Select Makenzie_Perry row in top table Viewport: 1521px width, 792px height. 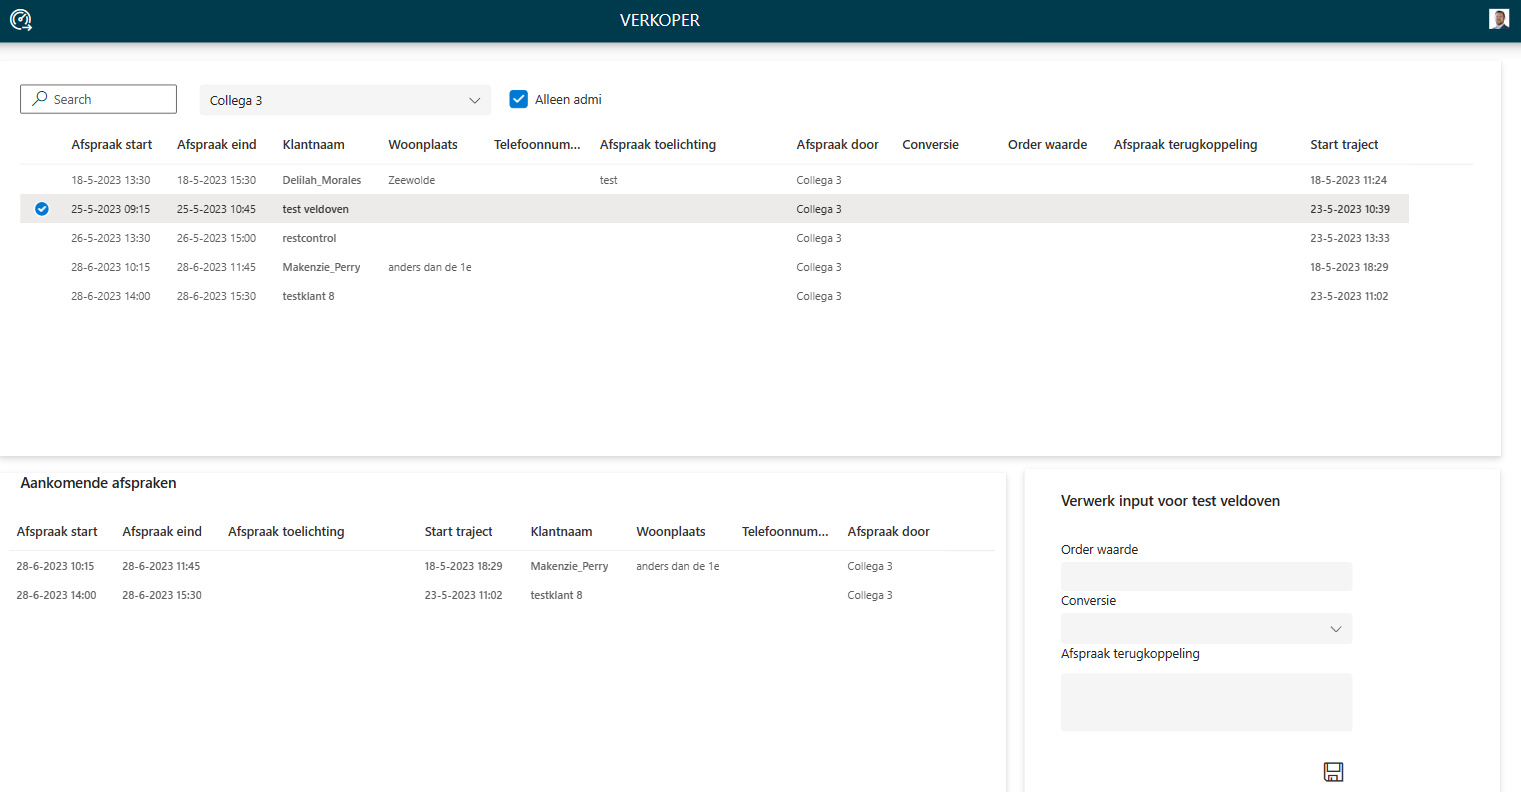321,268
